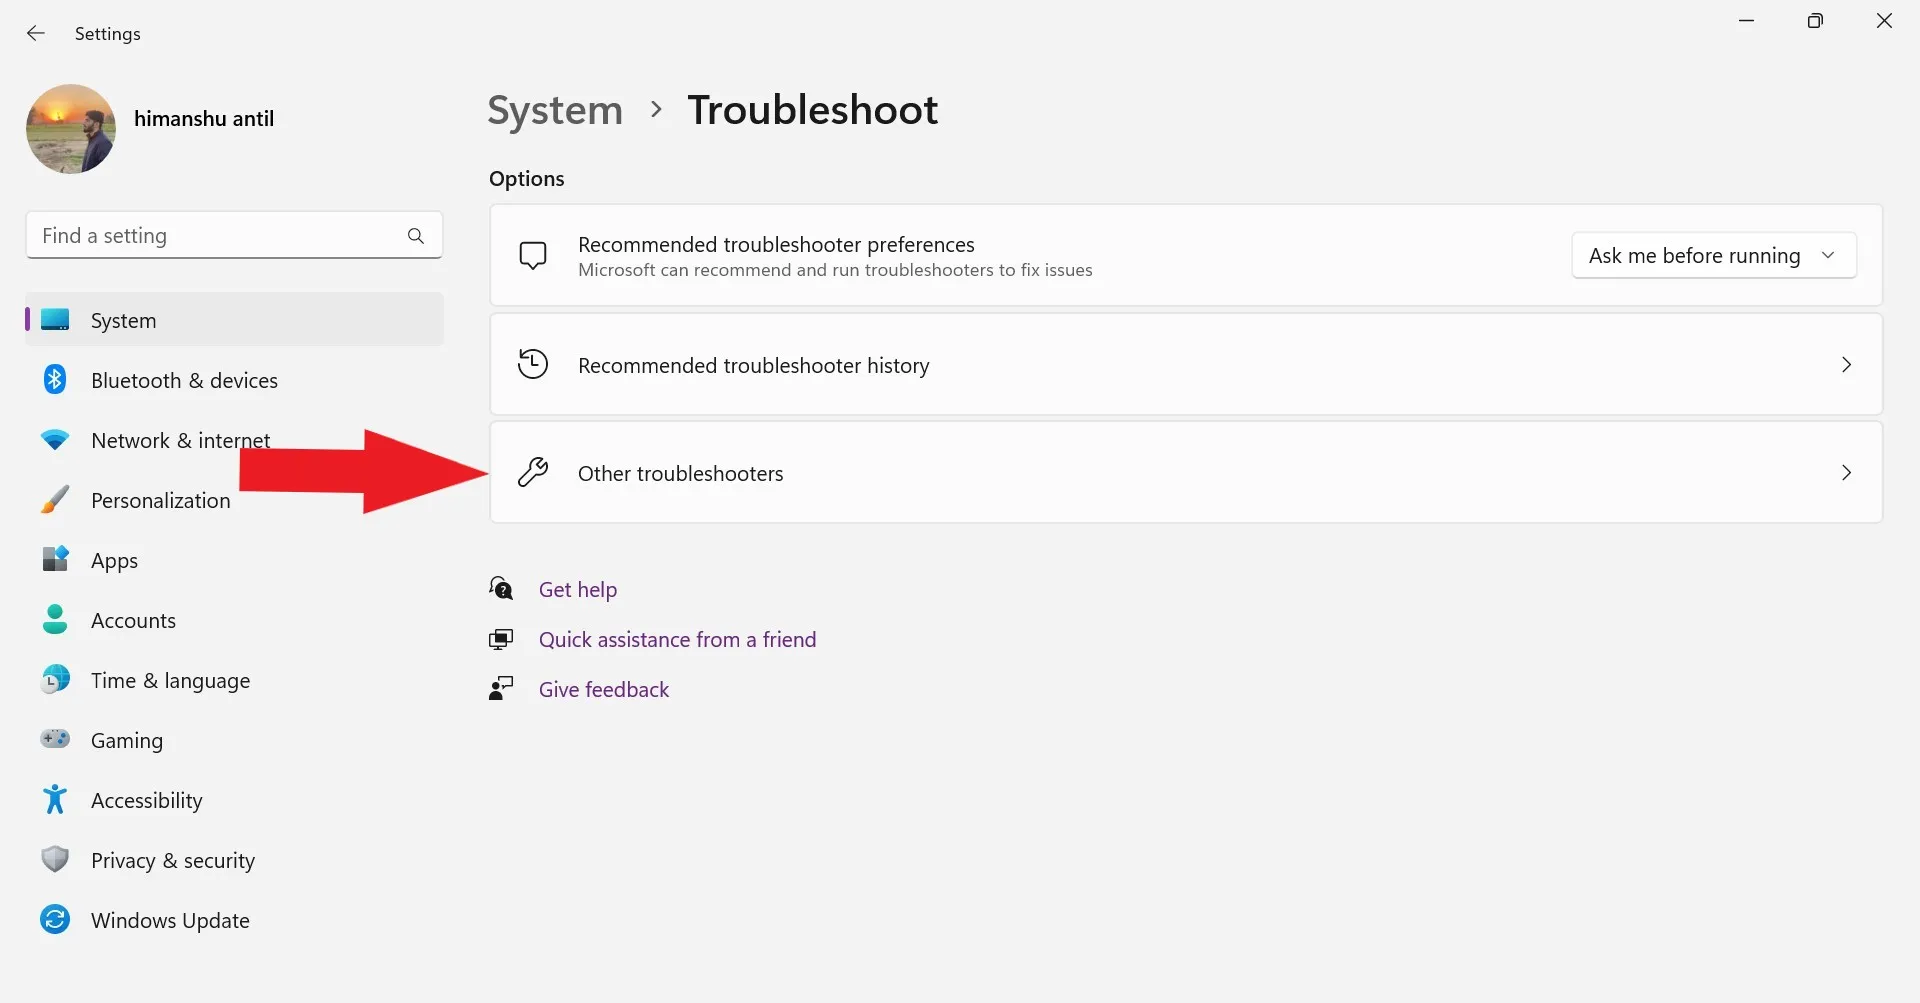Viewport: 1920px width, 1003px height.
Task: Click the himanshu antil profile picture
Action: (71, 129)
